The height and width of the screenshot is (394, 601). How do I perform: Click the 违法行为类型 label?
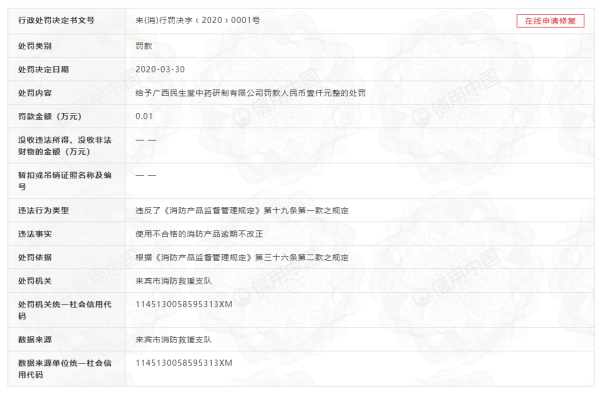point(43,210)
